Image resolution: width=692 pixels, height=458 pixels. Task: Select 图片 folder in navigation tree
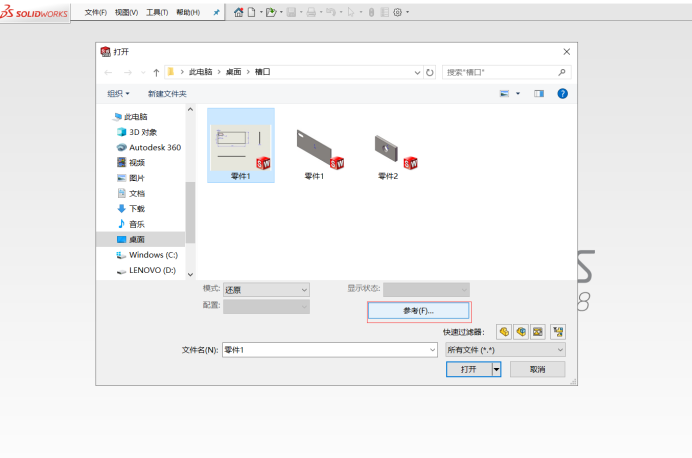(x=131, y=178)
